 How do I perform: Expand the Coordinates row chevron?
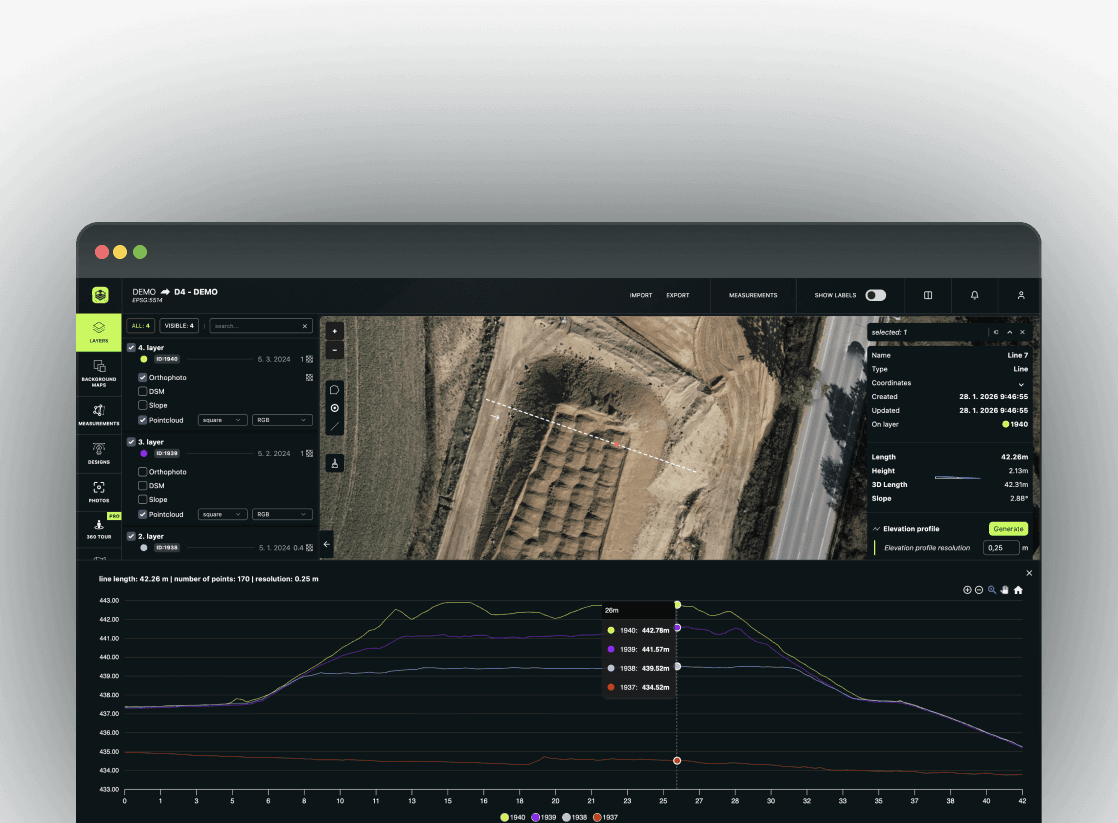[x=1021, y=384]
